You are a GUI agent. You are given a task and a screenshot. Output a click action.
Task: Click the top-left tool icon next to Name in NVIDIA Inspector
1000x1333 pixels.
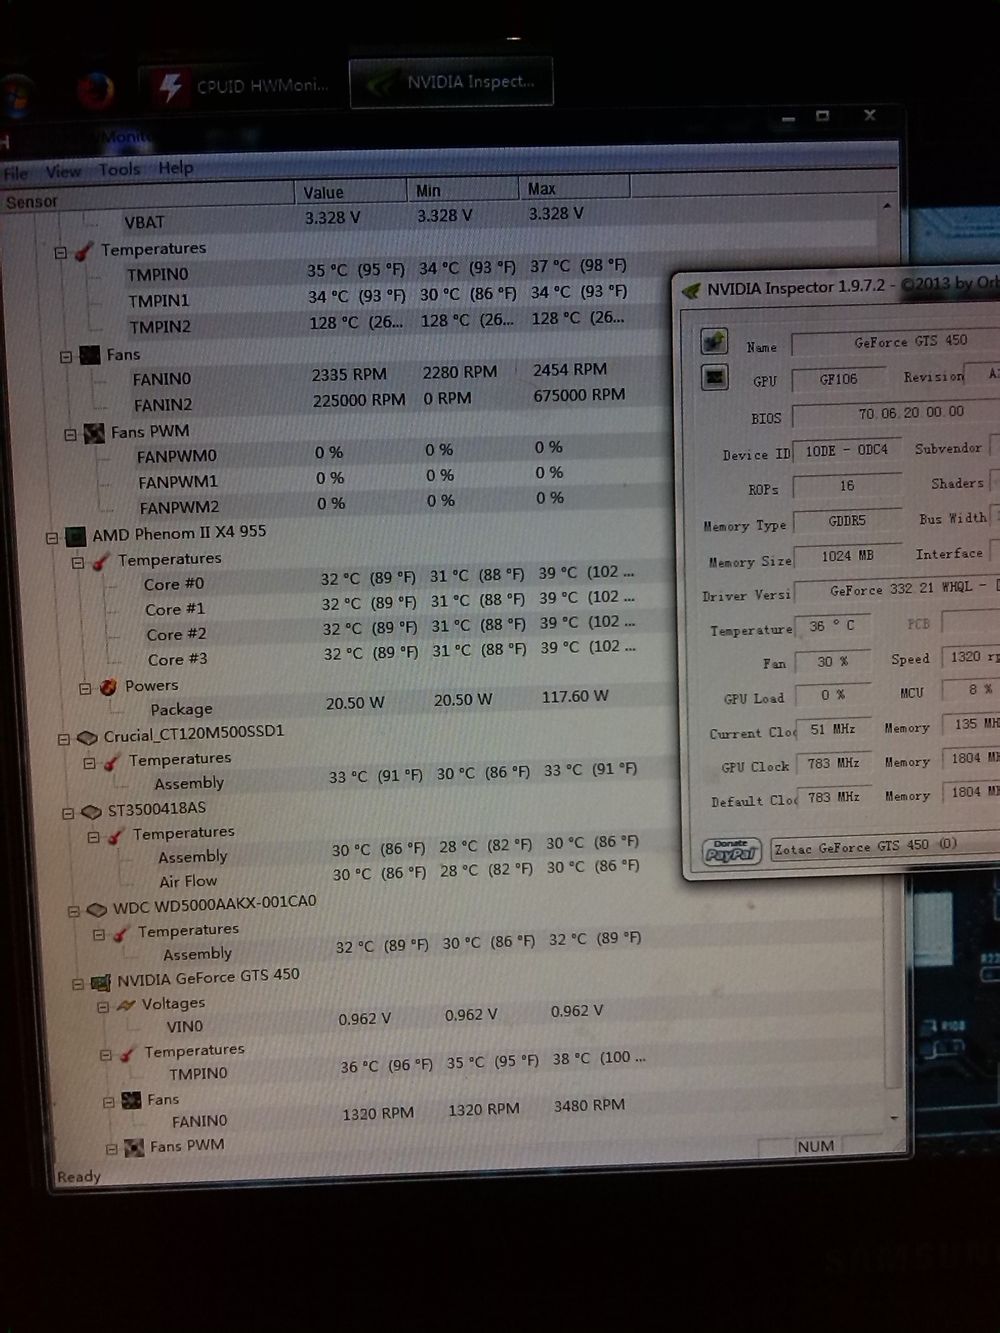(714, 342)
